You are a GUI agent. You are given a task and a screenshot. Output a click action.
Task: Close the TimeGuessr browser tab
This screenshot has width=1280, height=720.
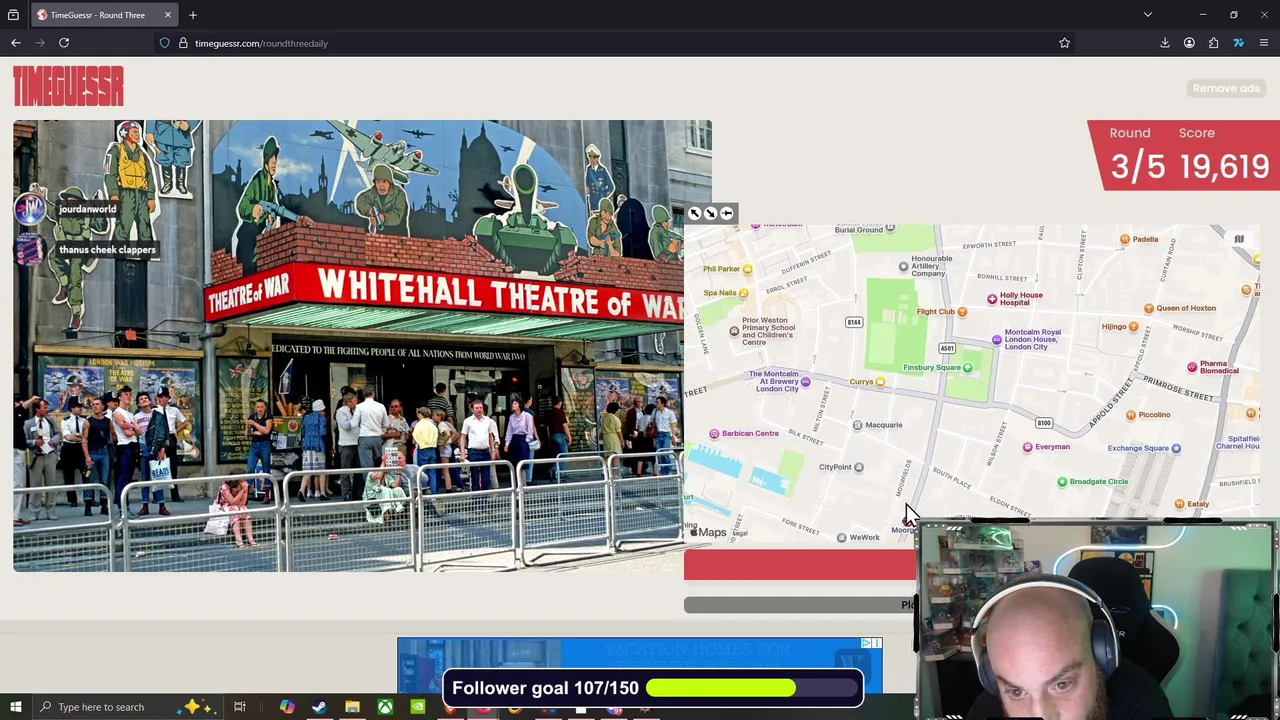167,15
